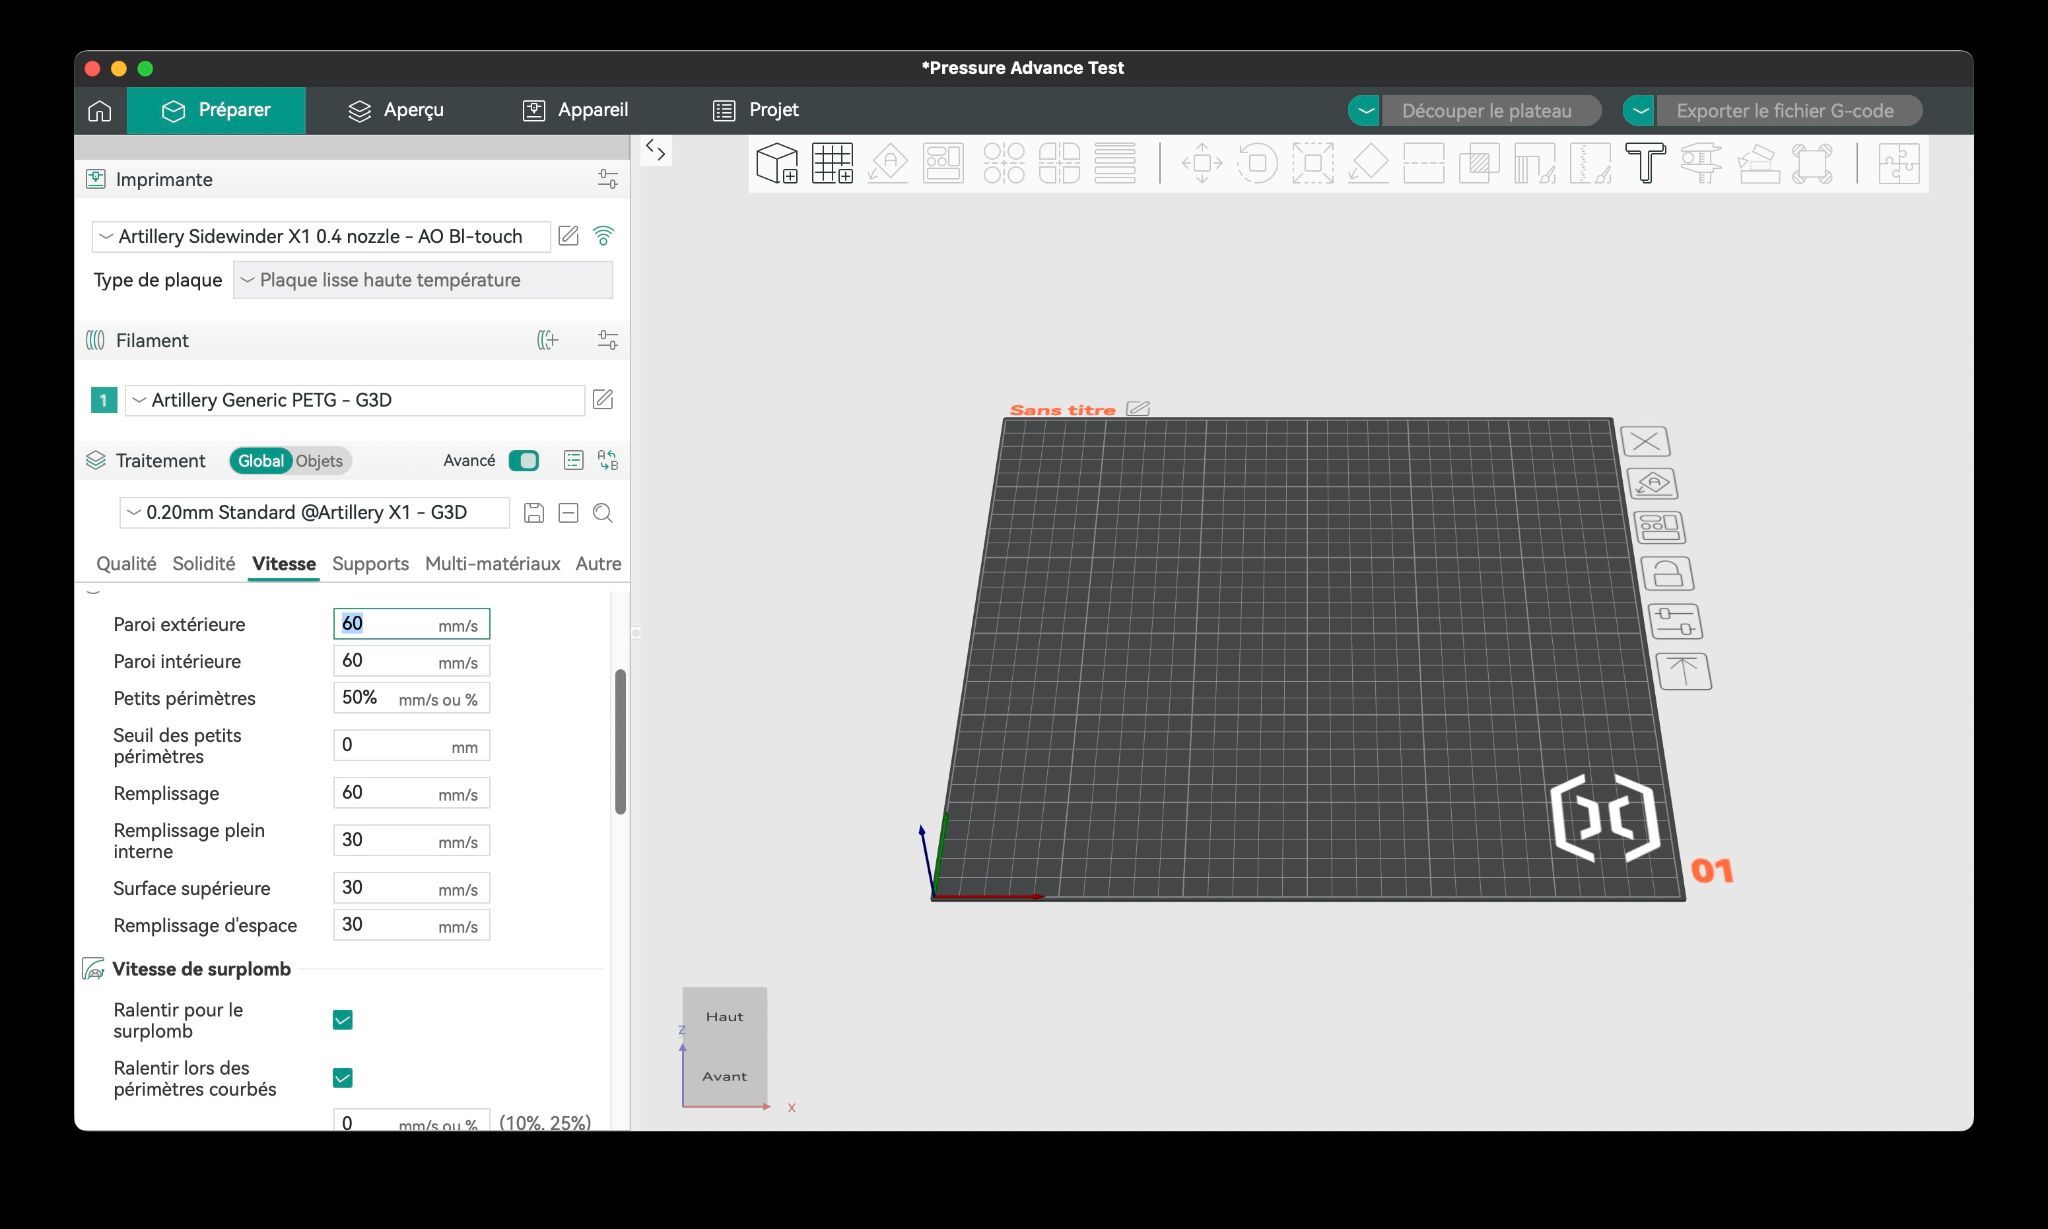Select the Seam painting tool
Screen dimensions: 2048x1229
point(1590,163)
